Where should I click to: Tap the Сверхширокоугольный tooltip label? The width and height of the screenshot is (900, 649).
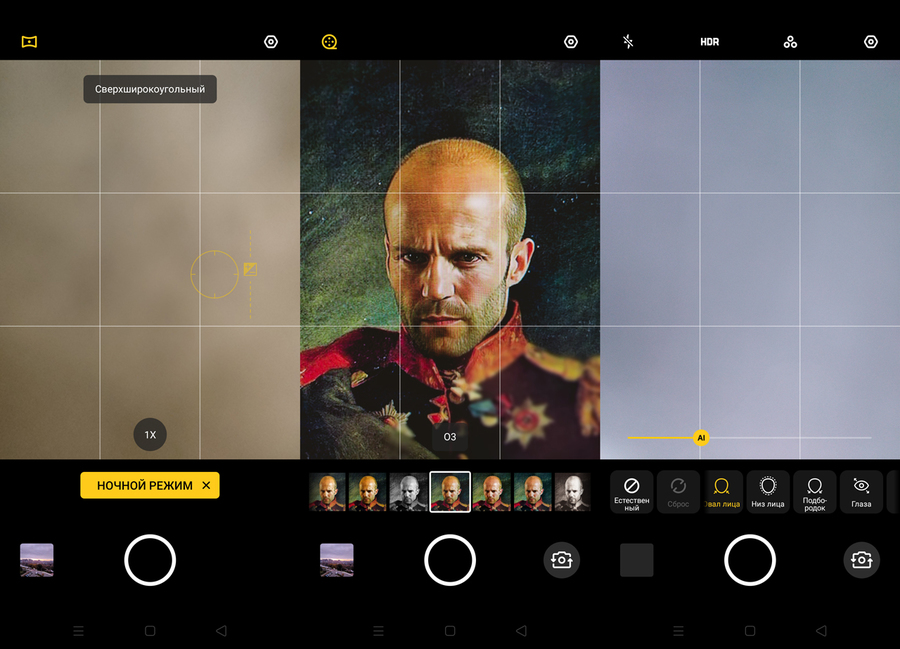tap(150, 89)
